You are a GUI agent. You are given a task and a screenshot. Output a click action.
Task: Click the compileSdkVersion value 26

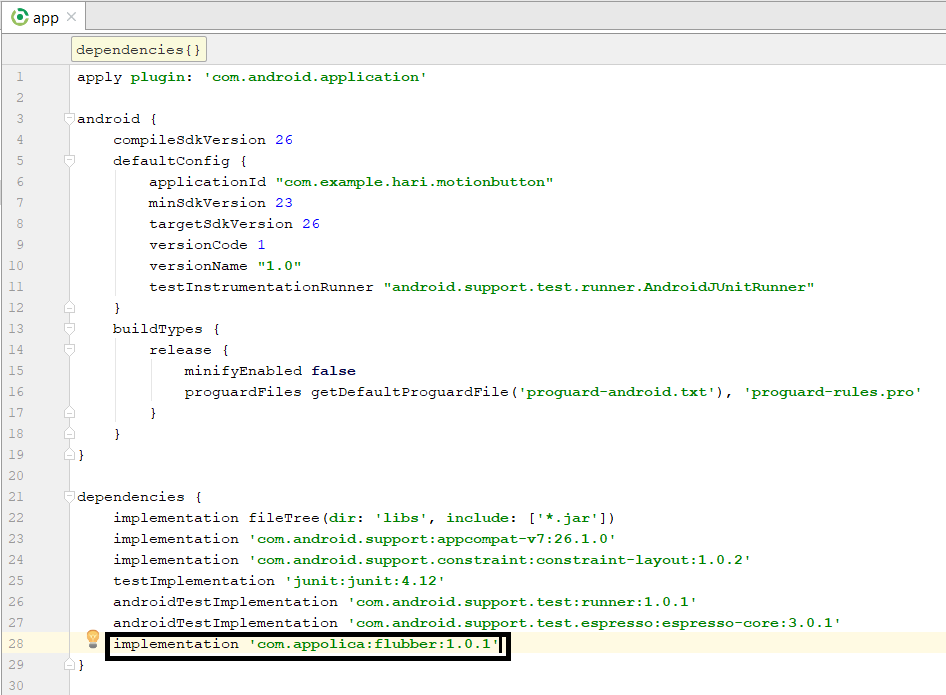(284, 139)
